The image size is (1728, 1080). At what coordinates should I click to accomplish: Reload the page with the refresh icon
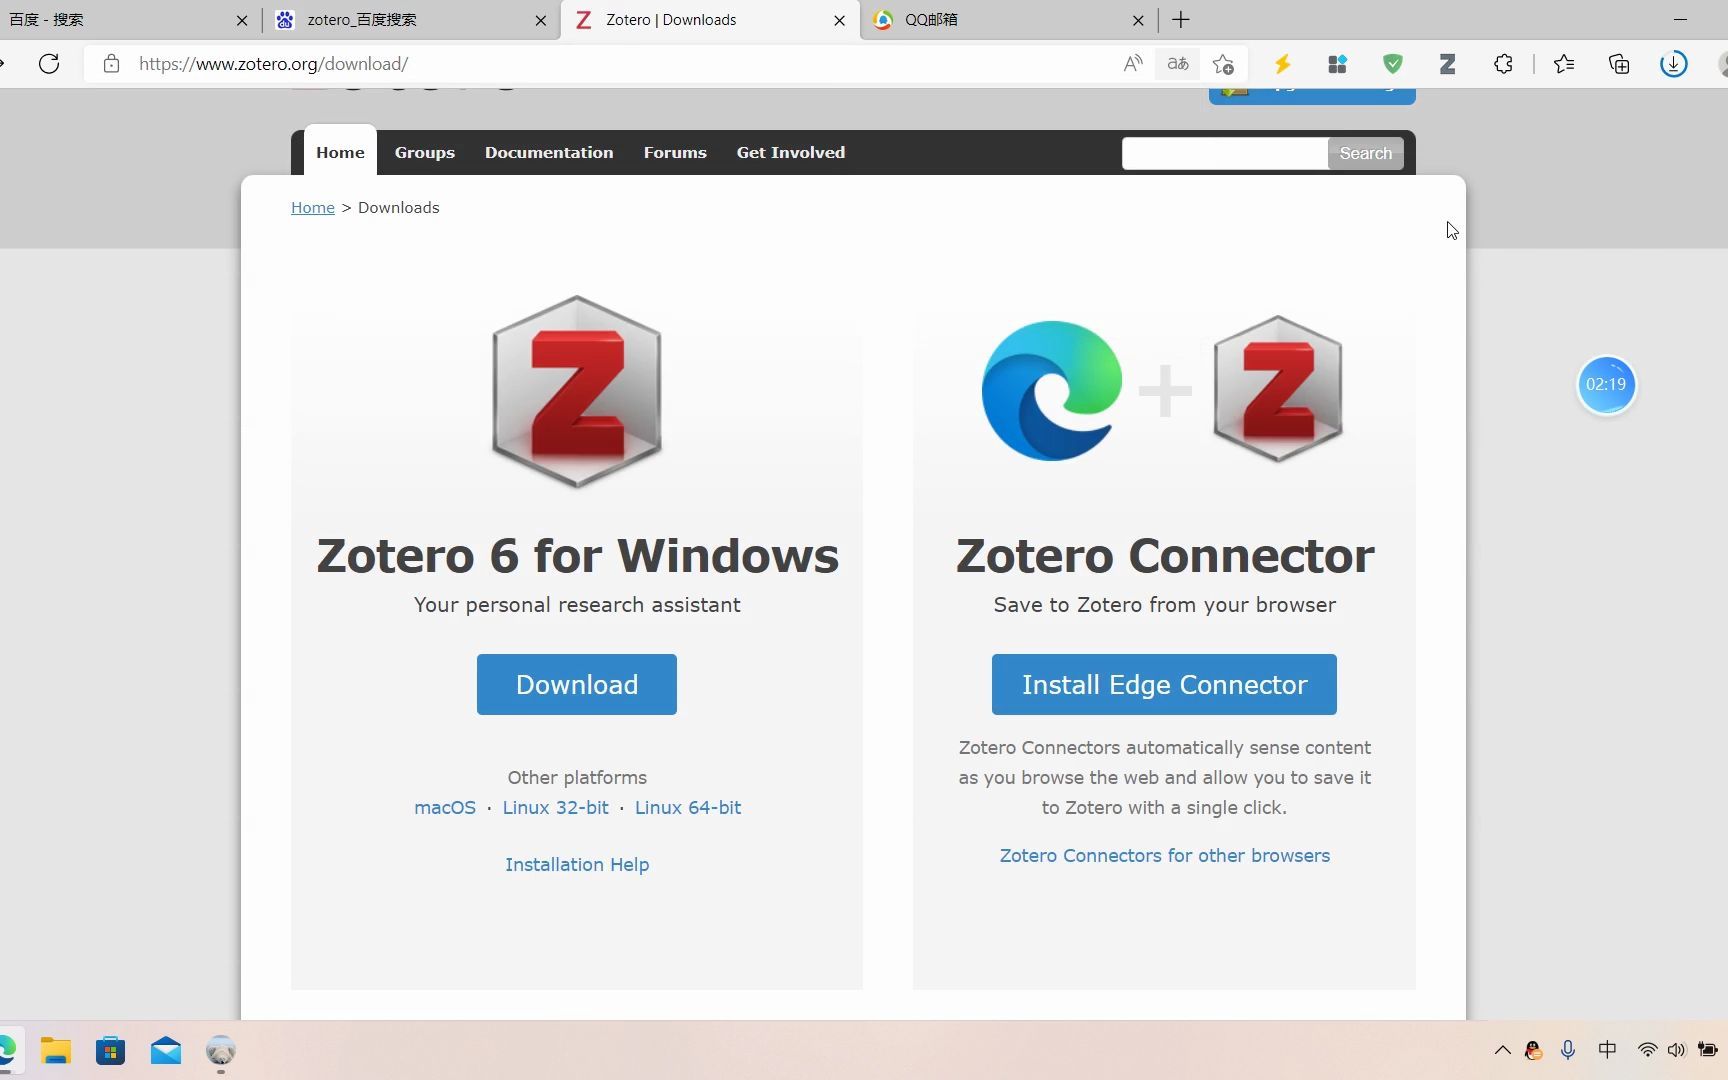coord(49,64)
